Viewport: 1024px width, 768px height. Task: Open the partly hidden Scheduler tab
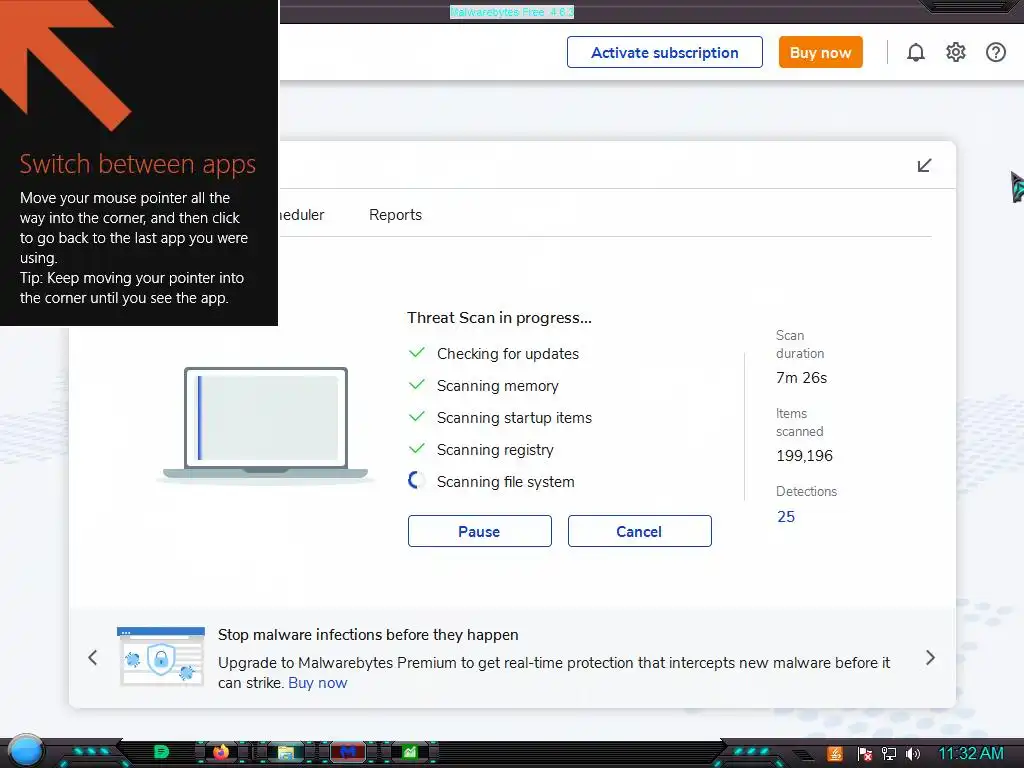301,215
